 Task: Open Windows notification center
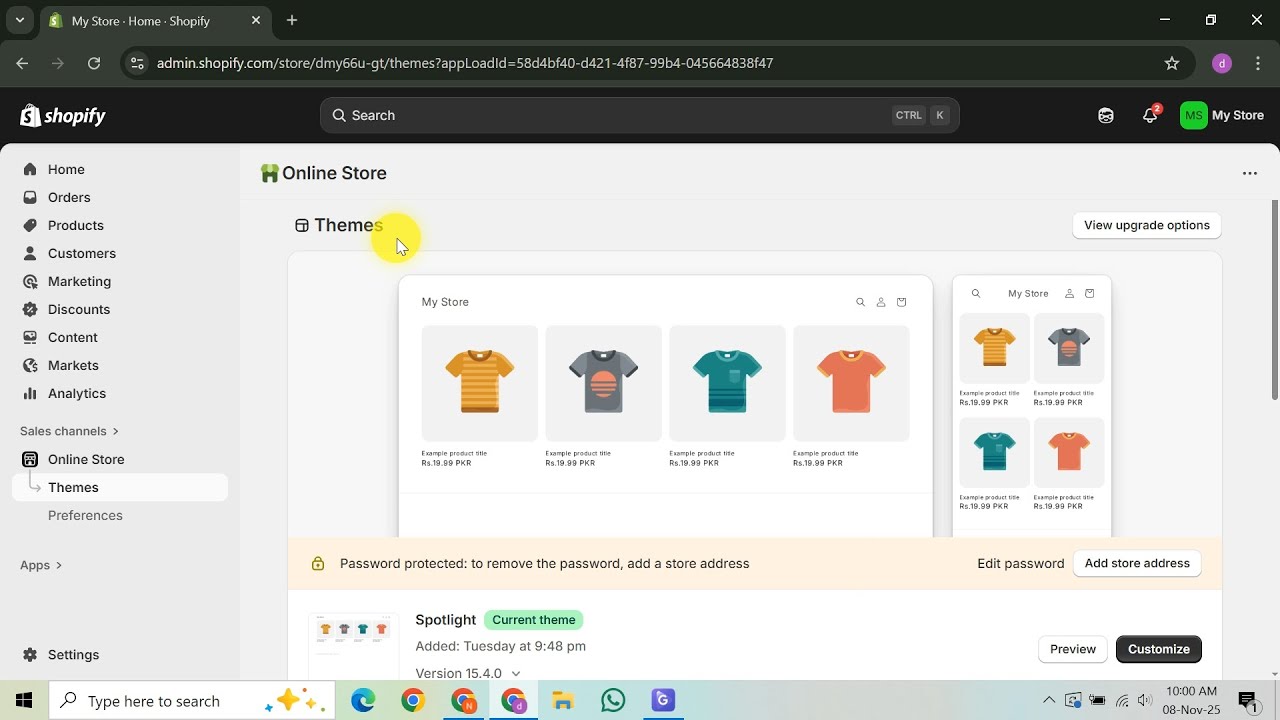(x=1247, y=701)
